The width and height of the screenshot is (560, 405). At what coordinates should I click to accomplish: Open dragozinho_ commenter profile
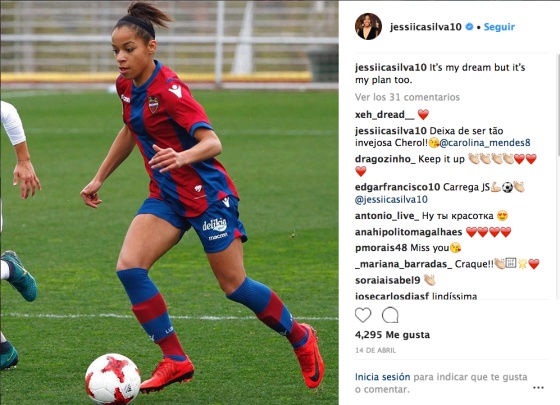click(385, 159)
